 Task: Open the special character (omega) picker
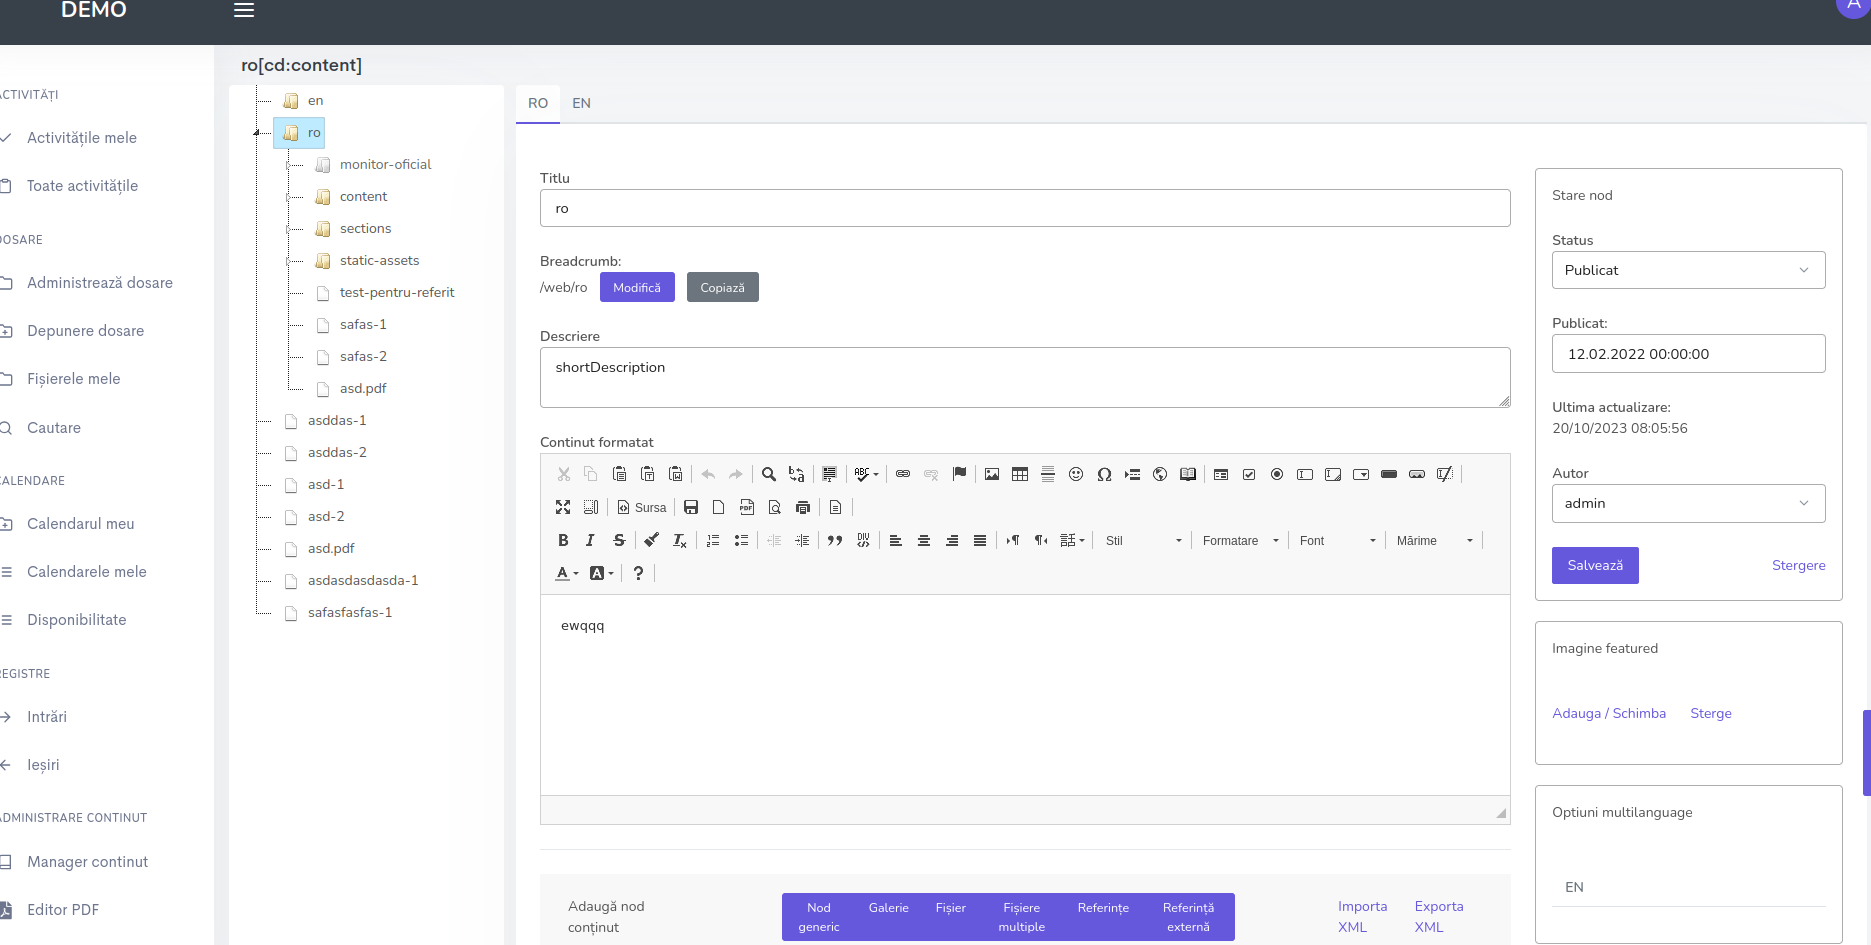coord(1104,474)
